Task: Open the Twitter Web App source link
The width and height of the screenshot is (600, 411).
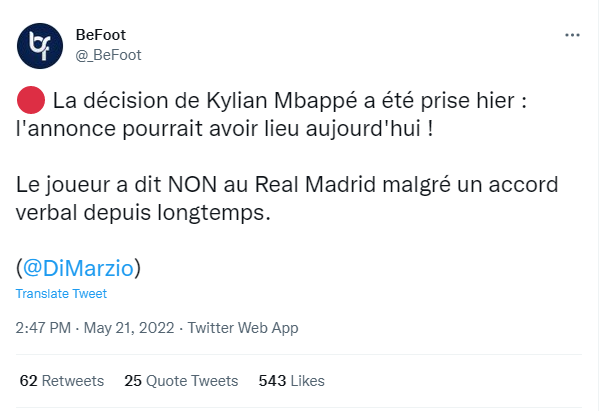Action: coord(243,328)
